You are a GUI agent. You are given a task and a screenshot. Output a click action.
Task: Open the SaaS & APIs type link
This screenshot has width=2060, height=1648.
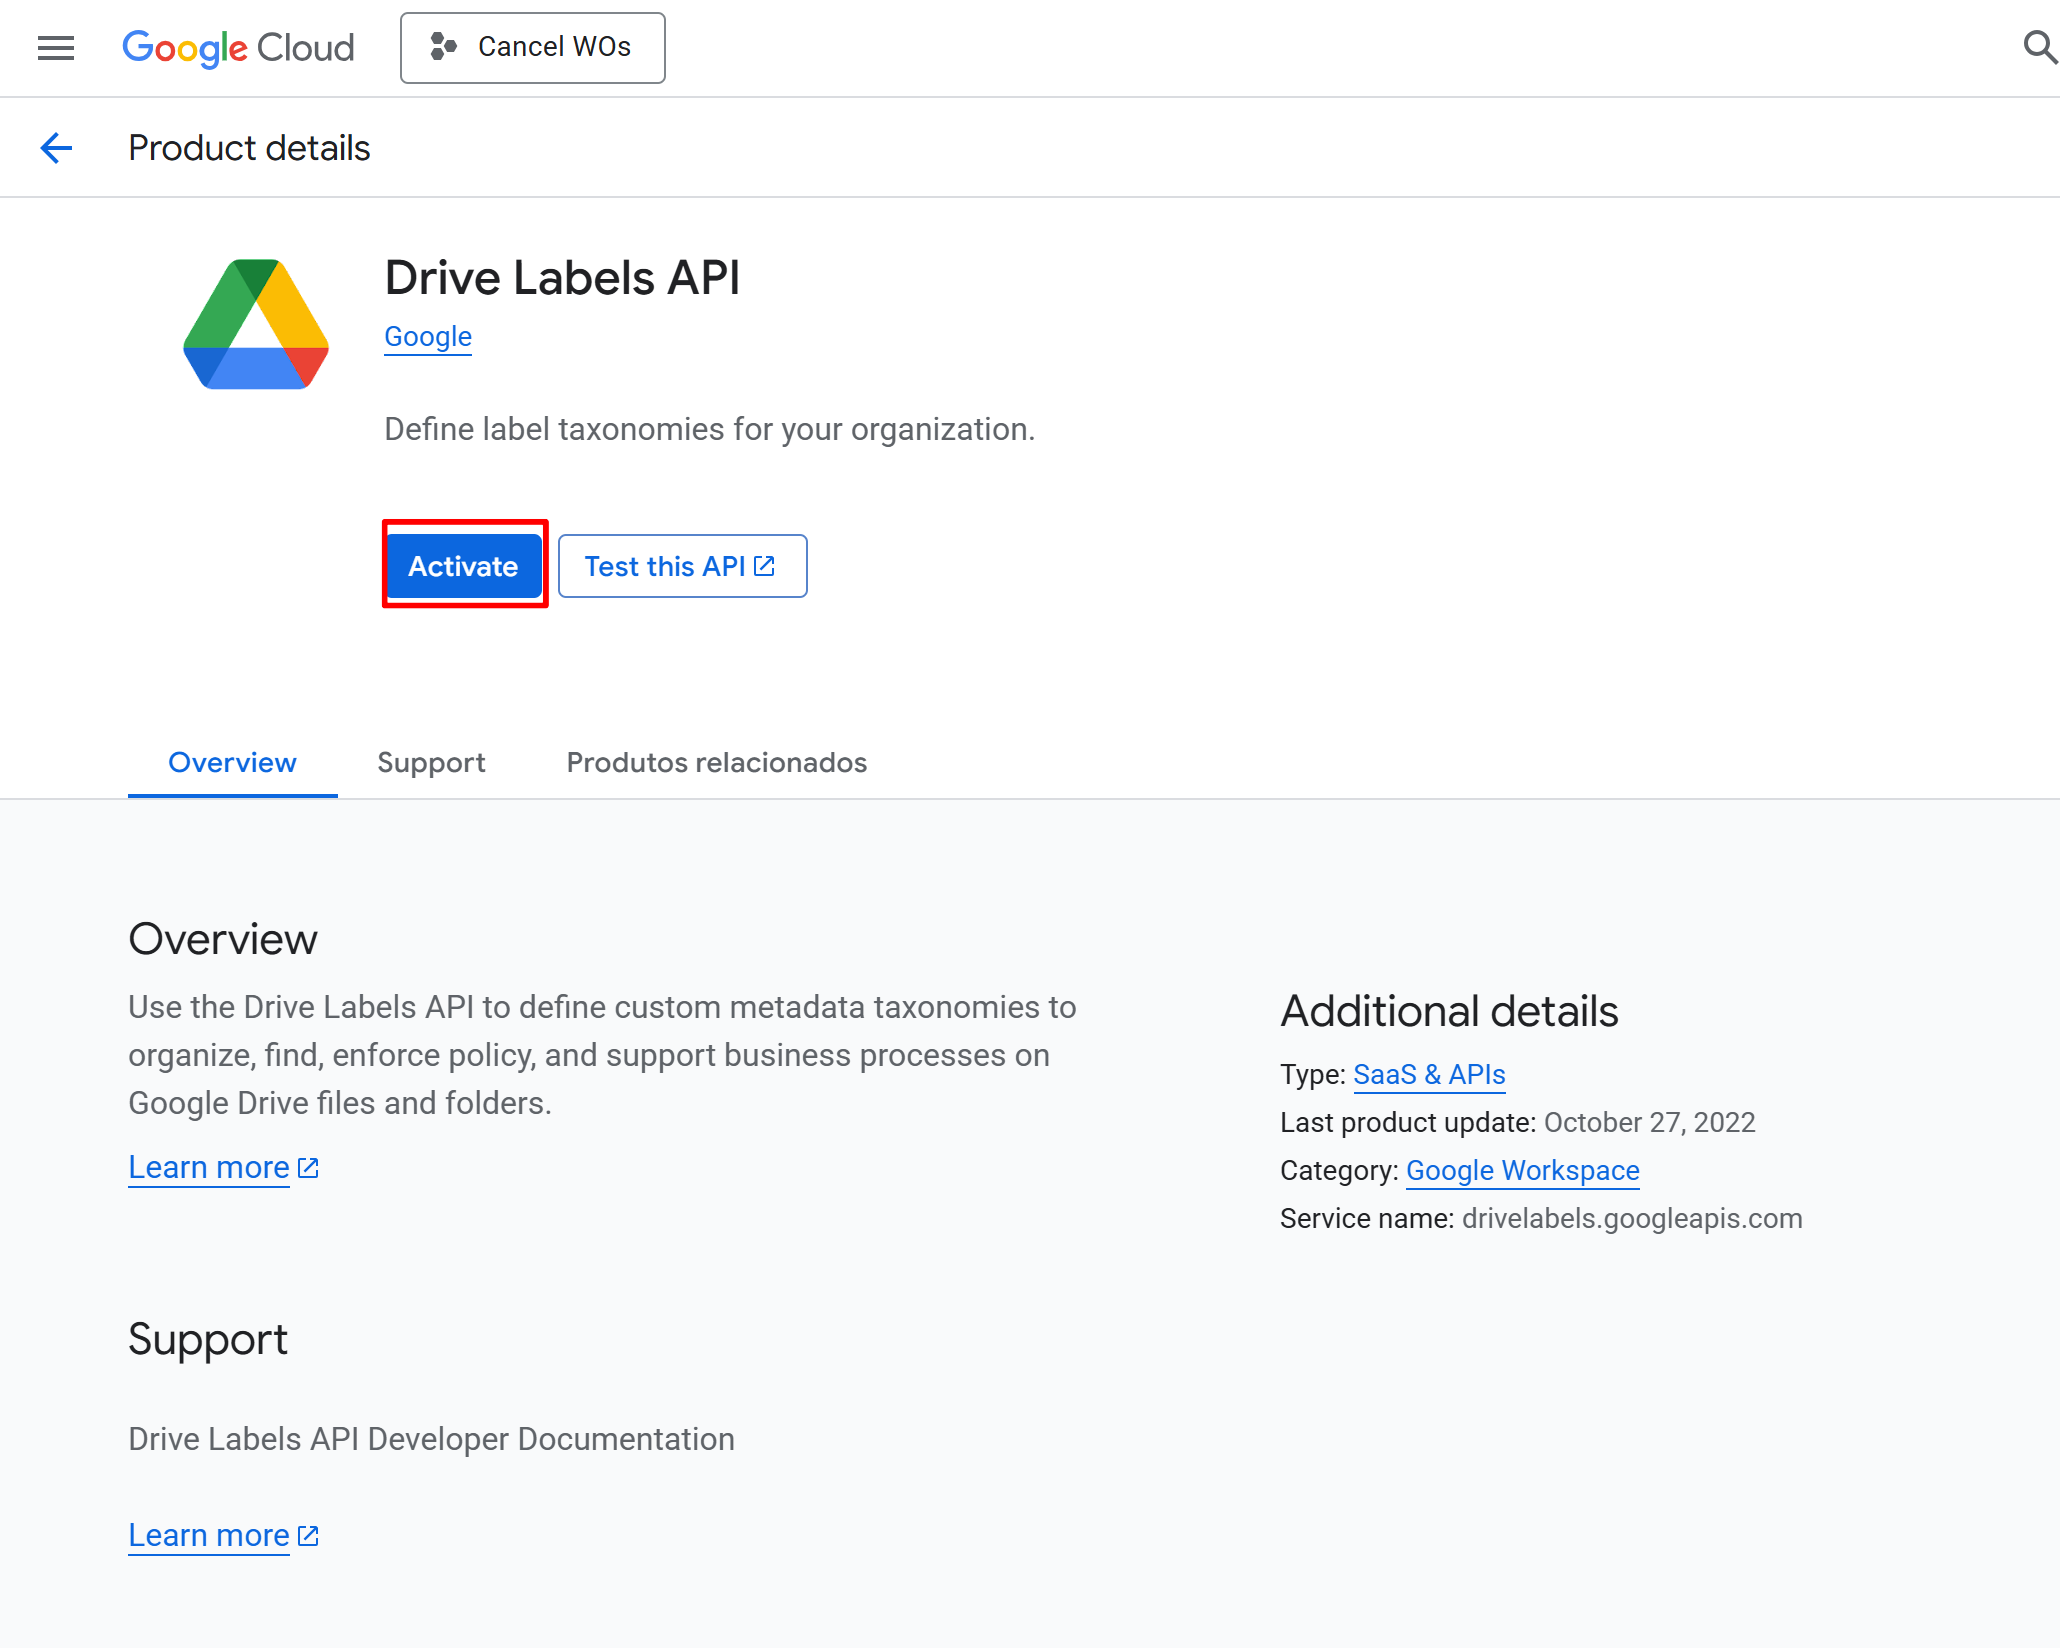[1428, 1074]
